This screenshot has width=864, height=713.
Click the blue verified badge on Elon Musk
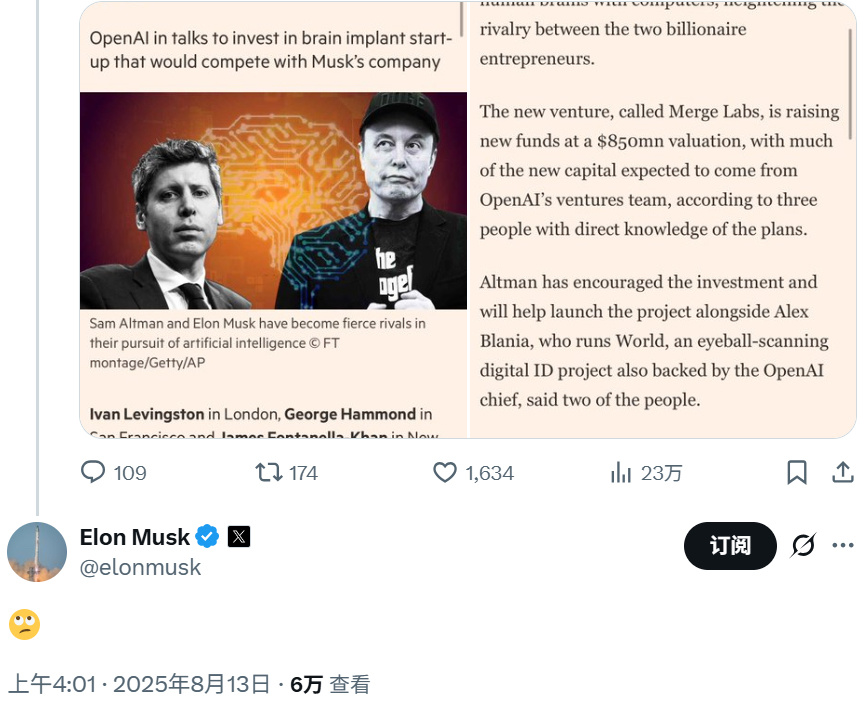(207, 537)
